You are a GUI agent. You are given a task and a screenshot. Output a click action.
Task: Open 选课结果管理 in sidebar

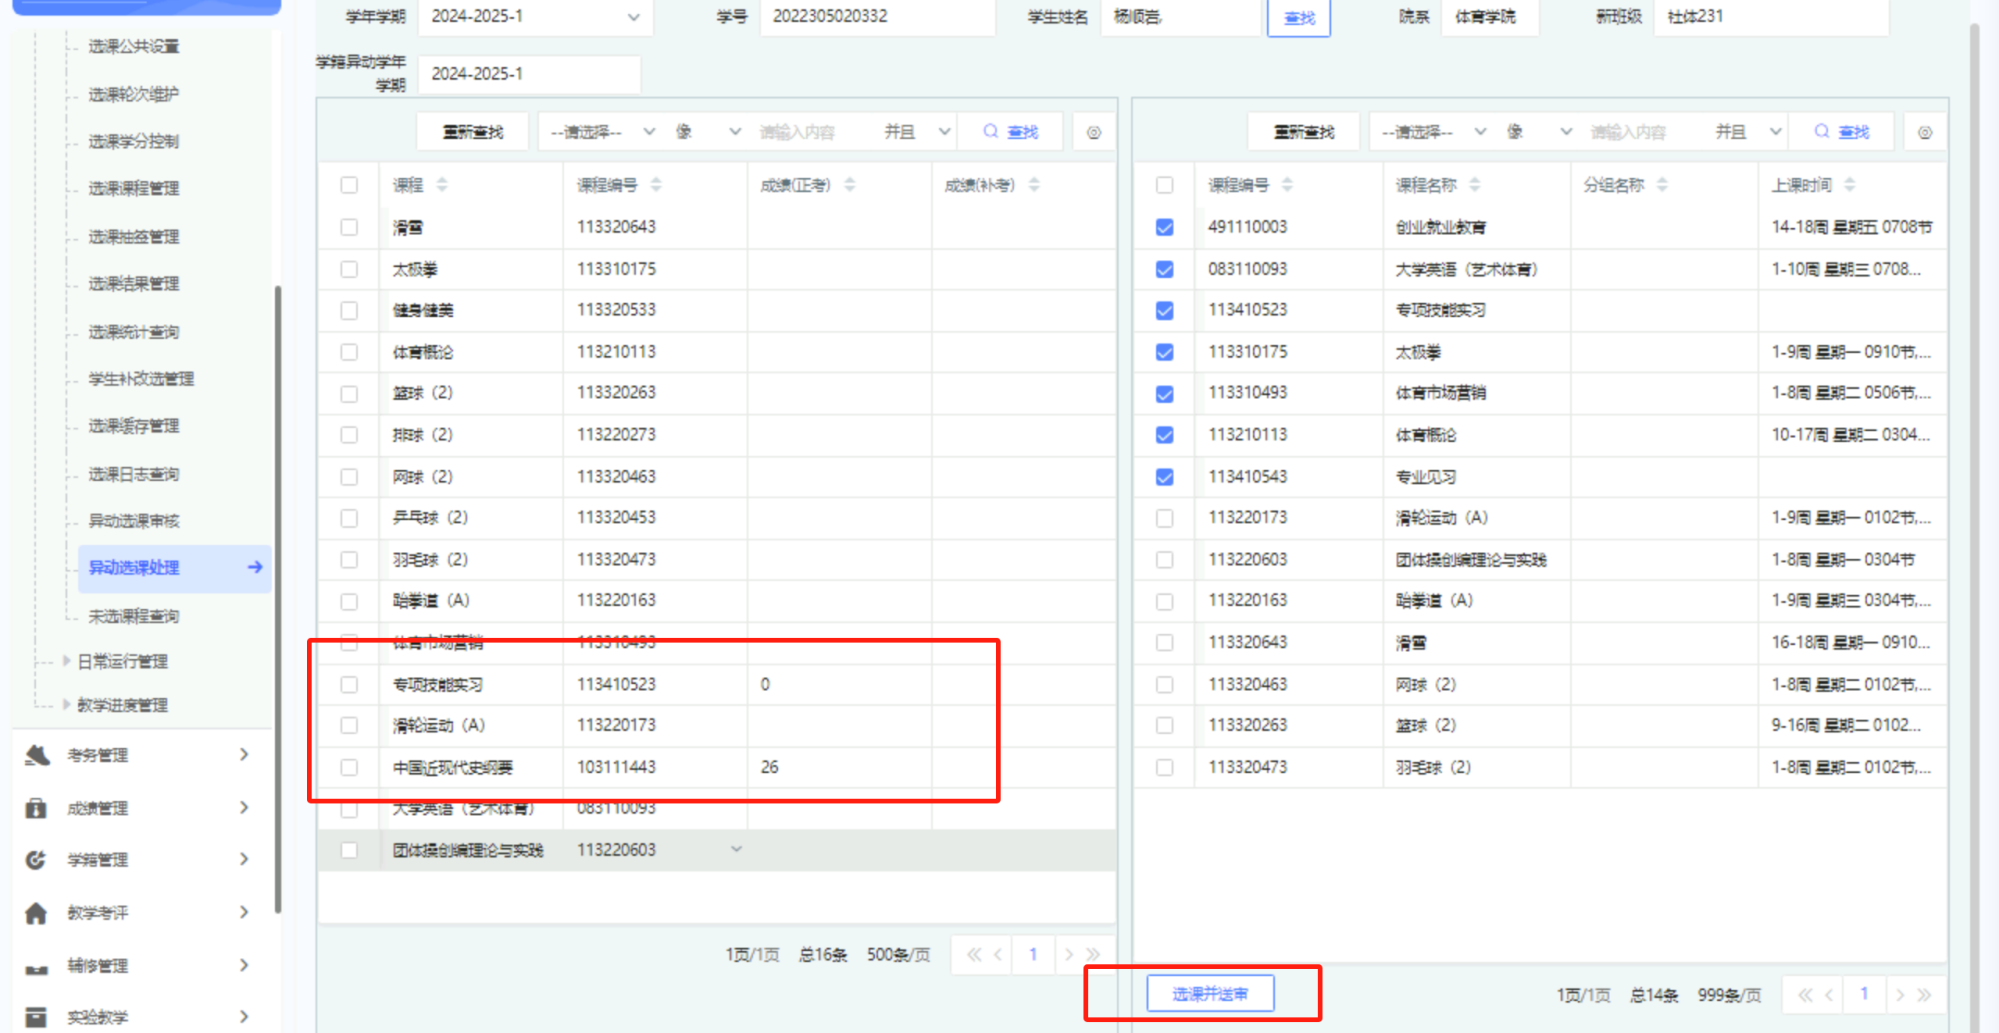click(x=134, y=284)
